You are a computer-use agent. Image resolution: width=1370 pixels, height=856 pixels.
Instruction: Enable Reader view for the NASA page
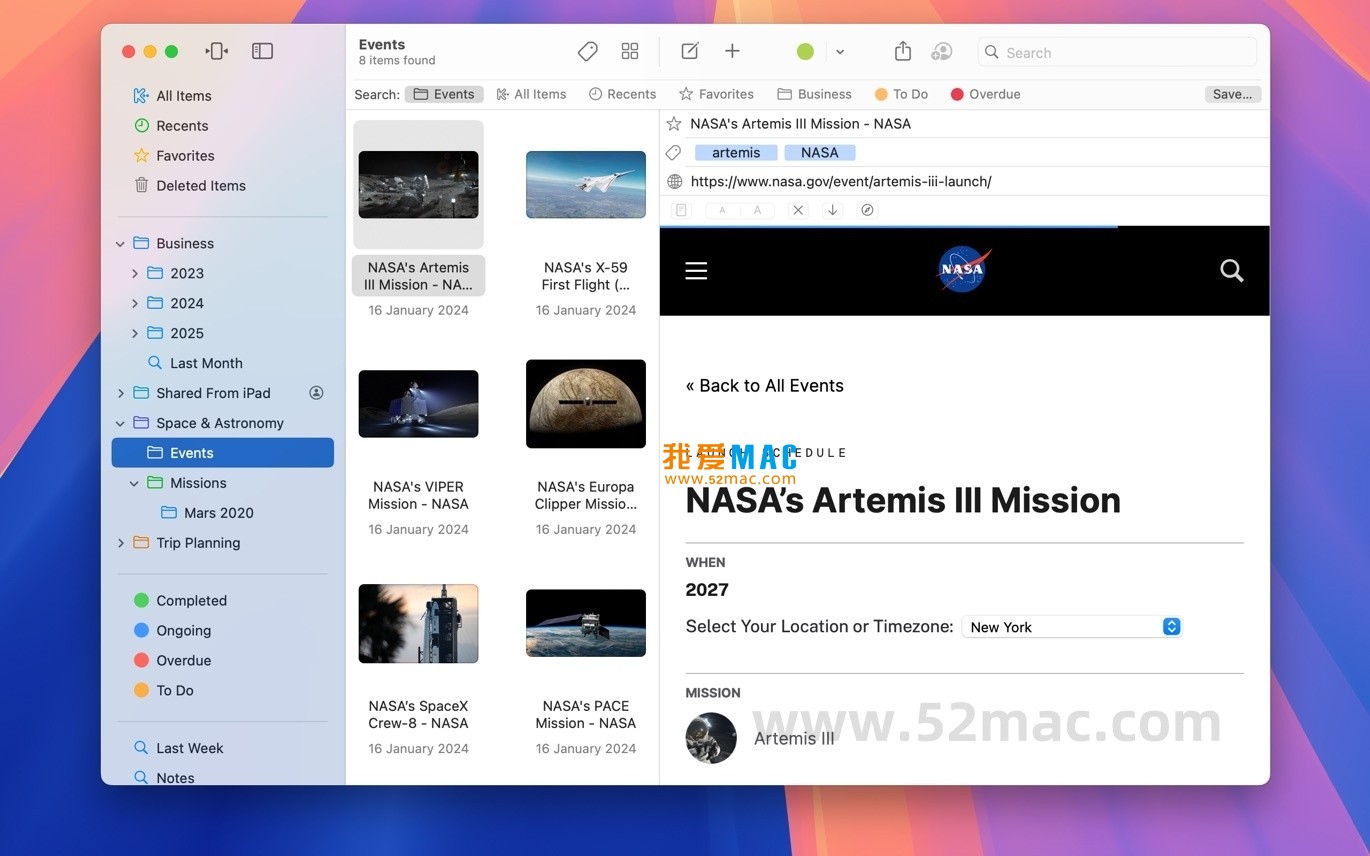pos(681,210)
